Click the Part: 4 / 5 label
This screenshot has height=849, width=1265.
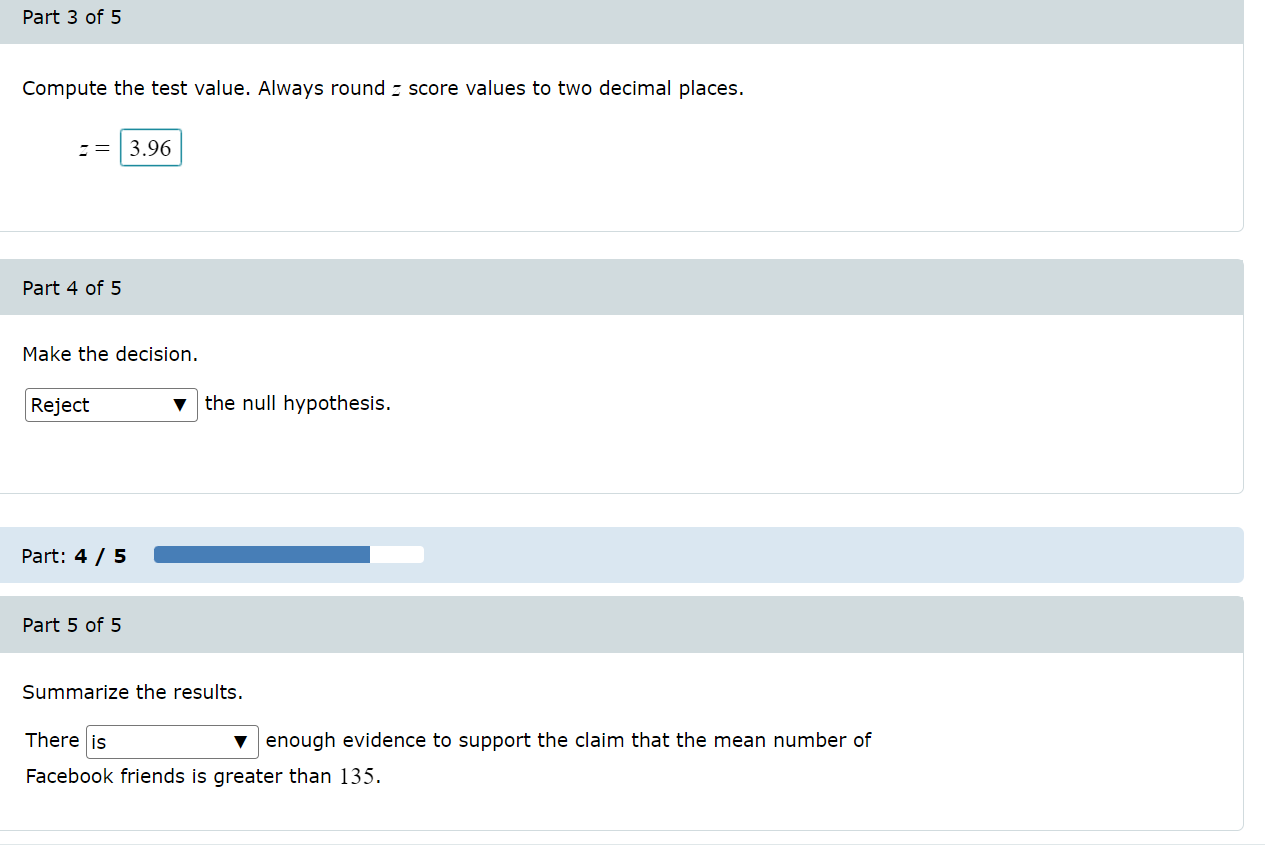73,555
